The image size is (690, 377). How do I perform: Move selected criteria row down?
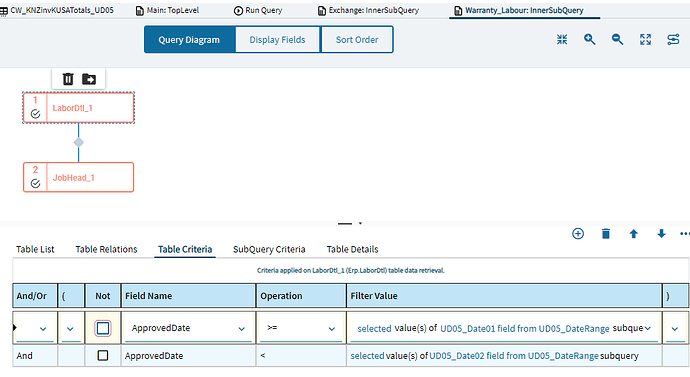(x=661, y=234)
